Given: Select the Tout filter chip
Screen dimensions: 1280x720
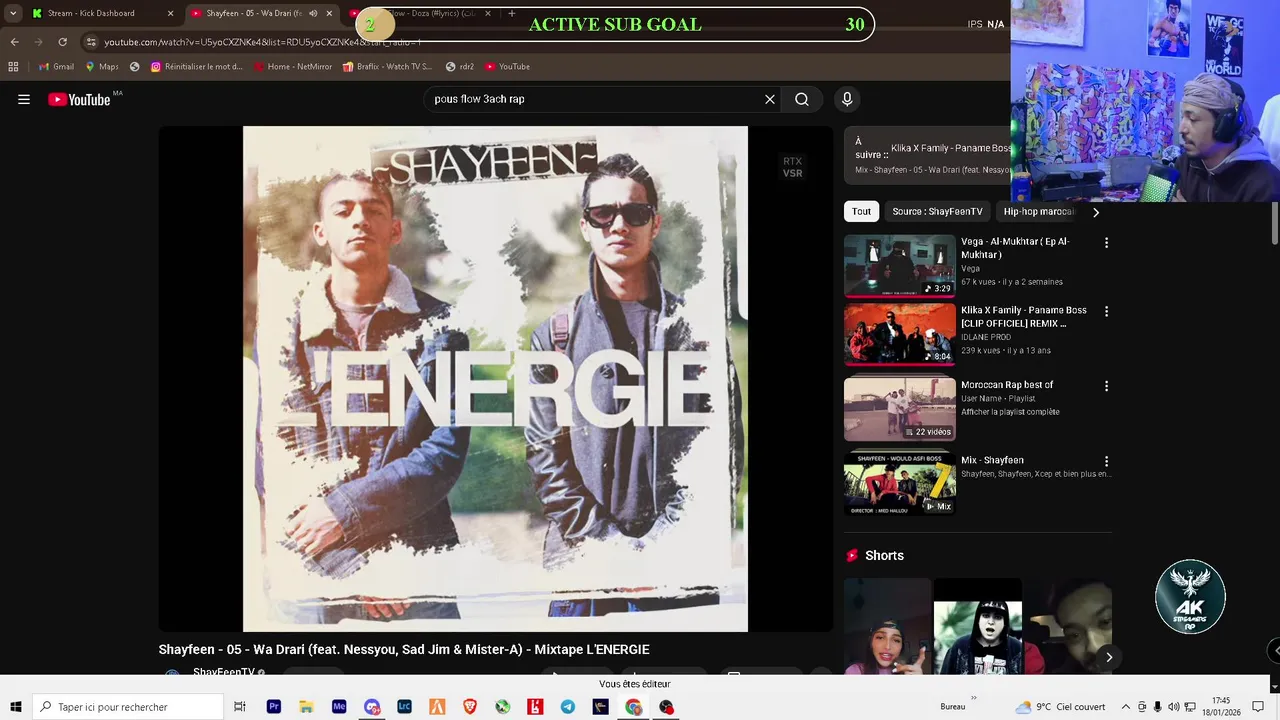Looking at the screenshot, I should click(x=861, y=211).
